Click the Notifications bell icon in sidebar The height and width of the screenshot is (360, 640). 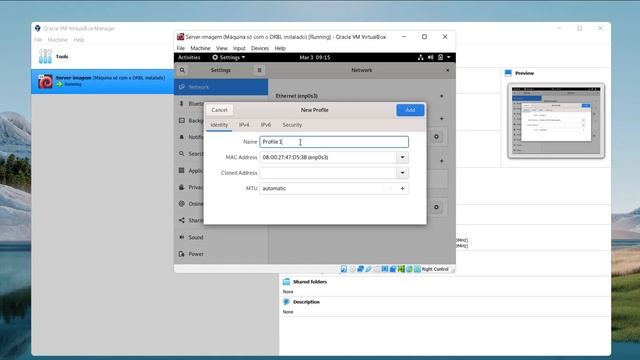182,137
